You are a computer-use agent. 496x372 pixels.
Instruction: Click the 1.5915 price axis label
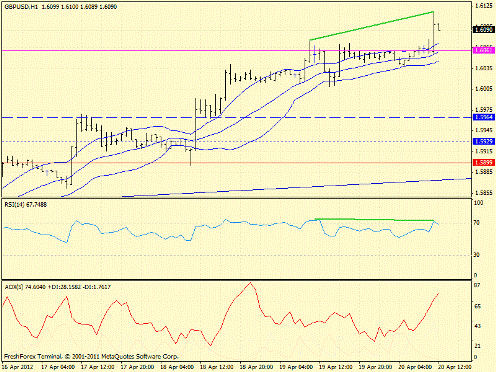coord(484,151)
